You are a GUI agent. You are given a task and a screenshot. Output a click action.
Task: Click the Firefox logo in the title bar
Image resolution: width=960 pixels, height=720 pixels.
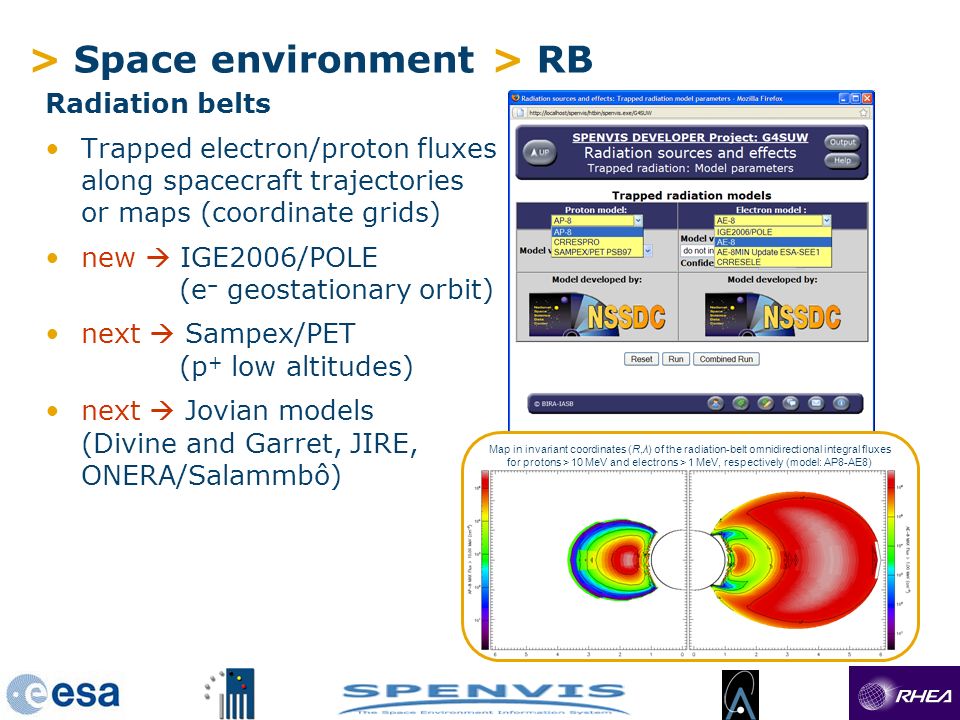click(516, 98)
